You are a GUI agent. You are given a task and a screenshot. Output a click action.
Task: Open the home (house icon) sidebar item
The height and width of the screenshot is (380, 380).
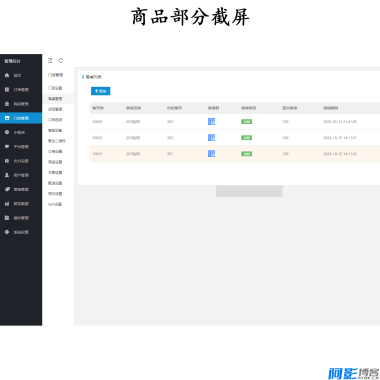pyautogui.click(x=21, y=75)
